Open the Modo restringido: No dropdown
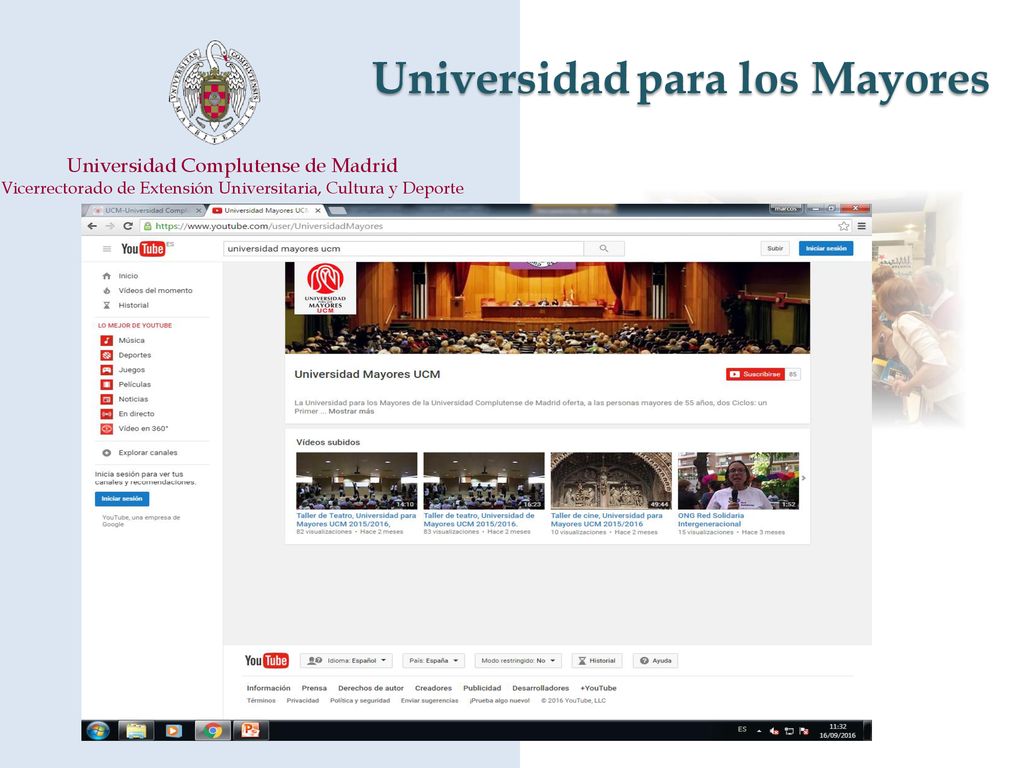The image size is (1024, 768). [518, 661]
